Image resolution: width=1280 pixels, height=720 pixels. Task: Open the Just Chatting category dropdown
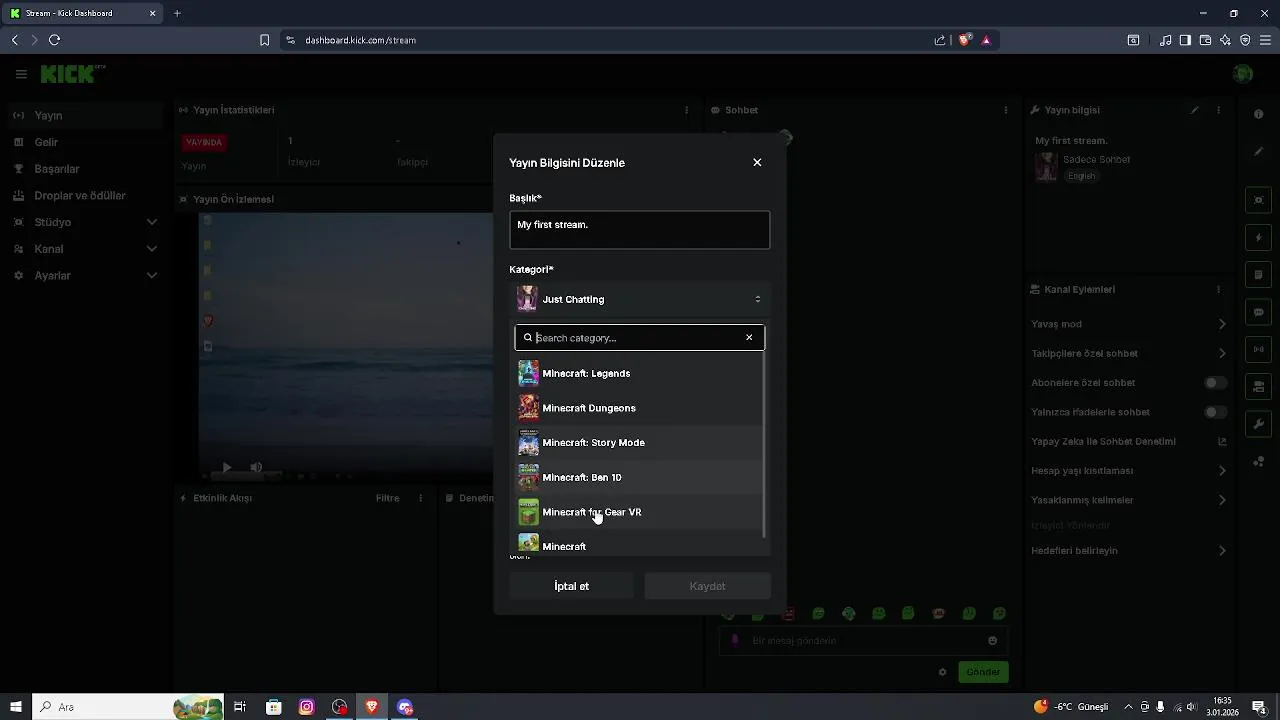(x=640, y=299)
